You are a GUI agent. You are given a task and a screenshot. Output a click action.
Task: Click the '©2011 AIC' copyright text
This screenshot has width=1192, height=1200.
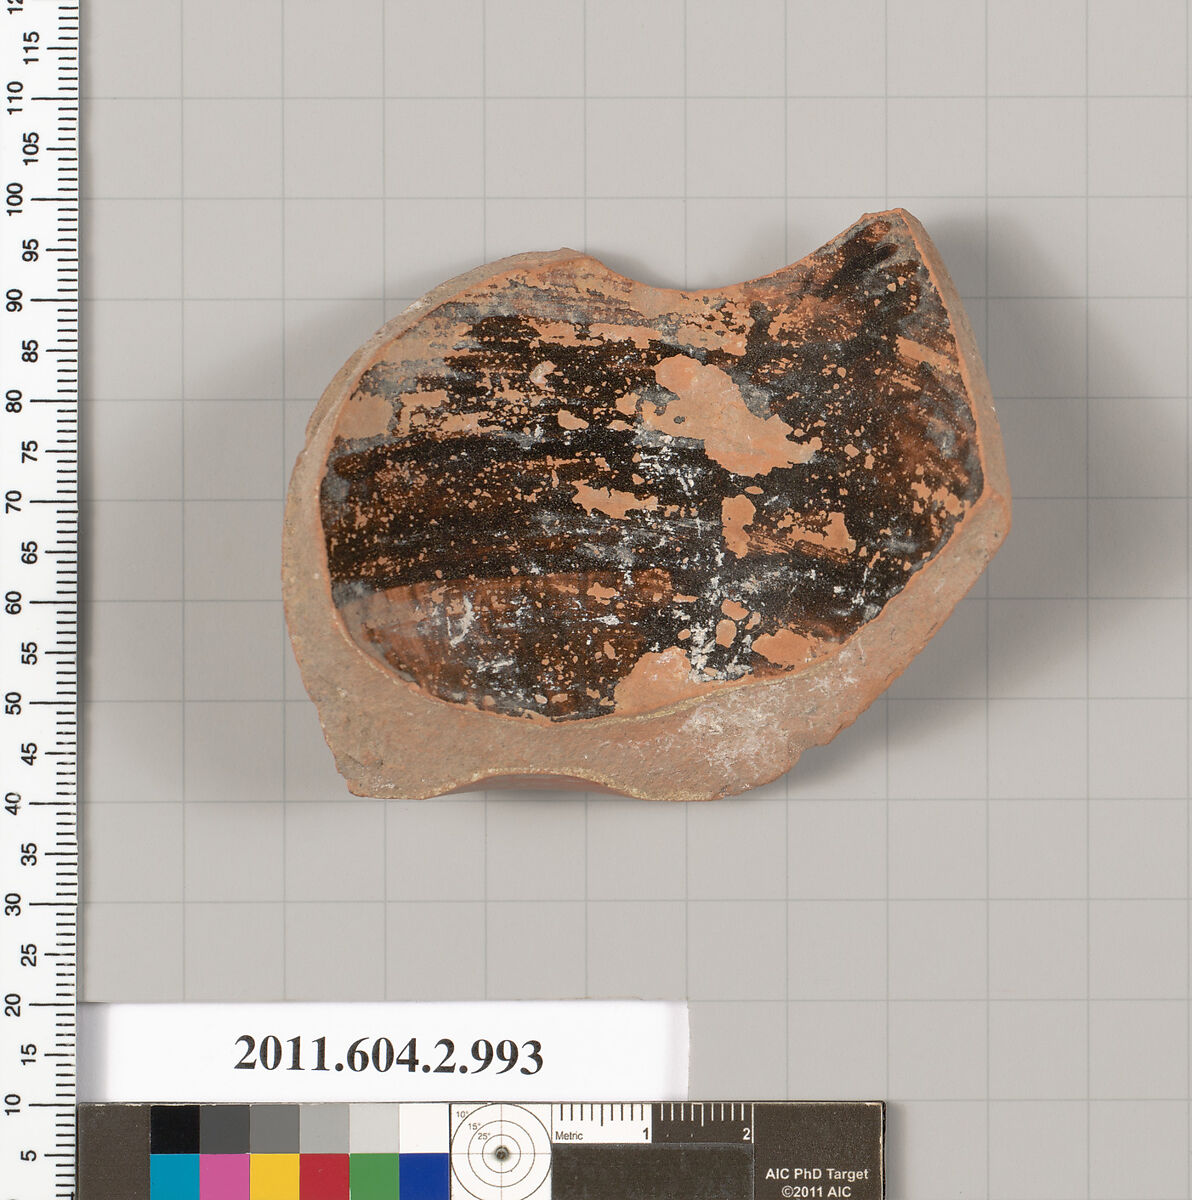coord(817,1192)
